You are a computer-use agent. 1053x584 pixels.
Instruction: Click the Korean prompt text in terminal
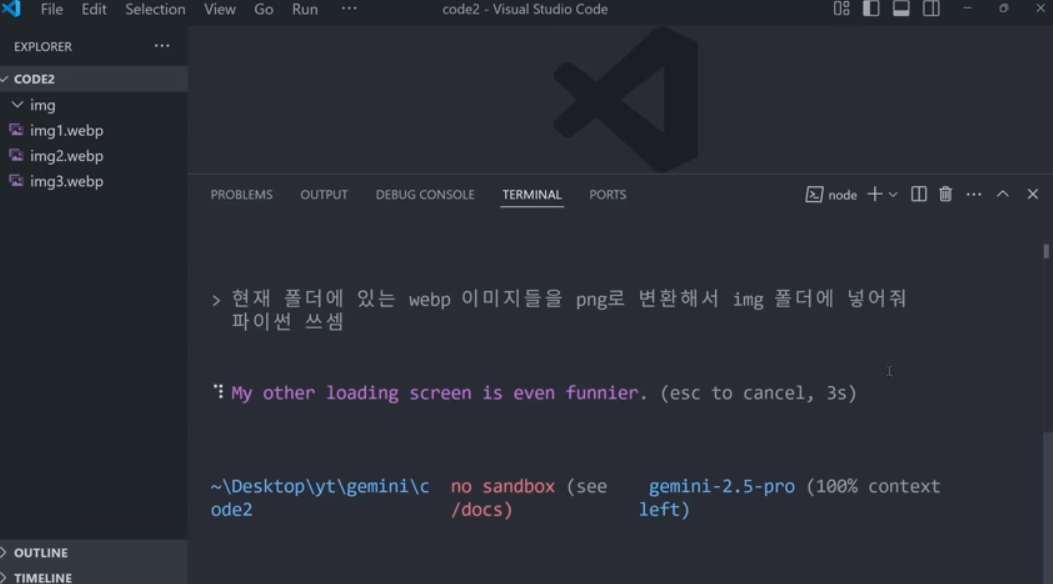[569, 309]
